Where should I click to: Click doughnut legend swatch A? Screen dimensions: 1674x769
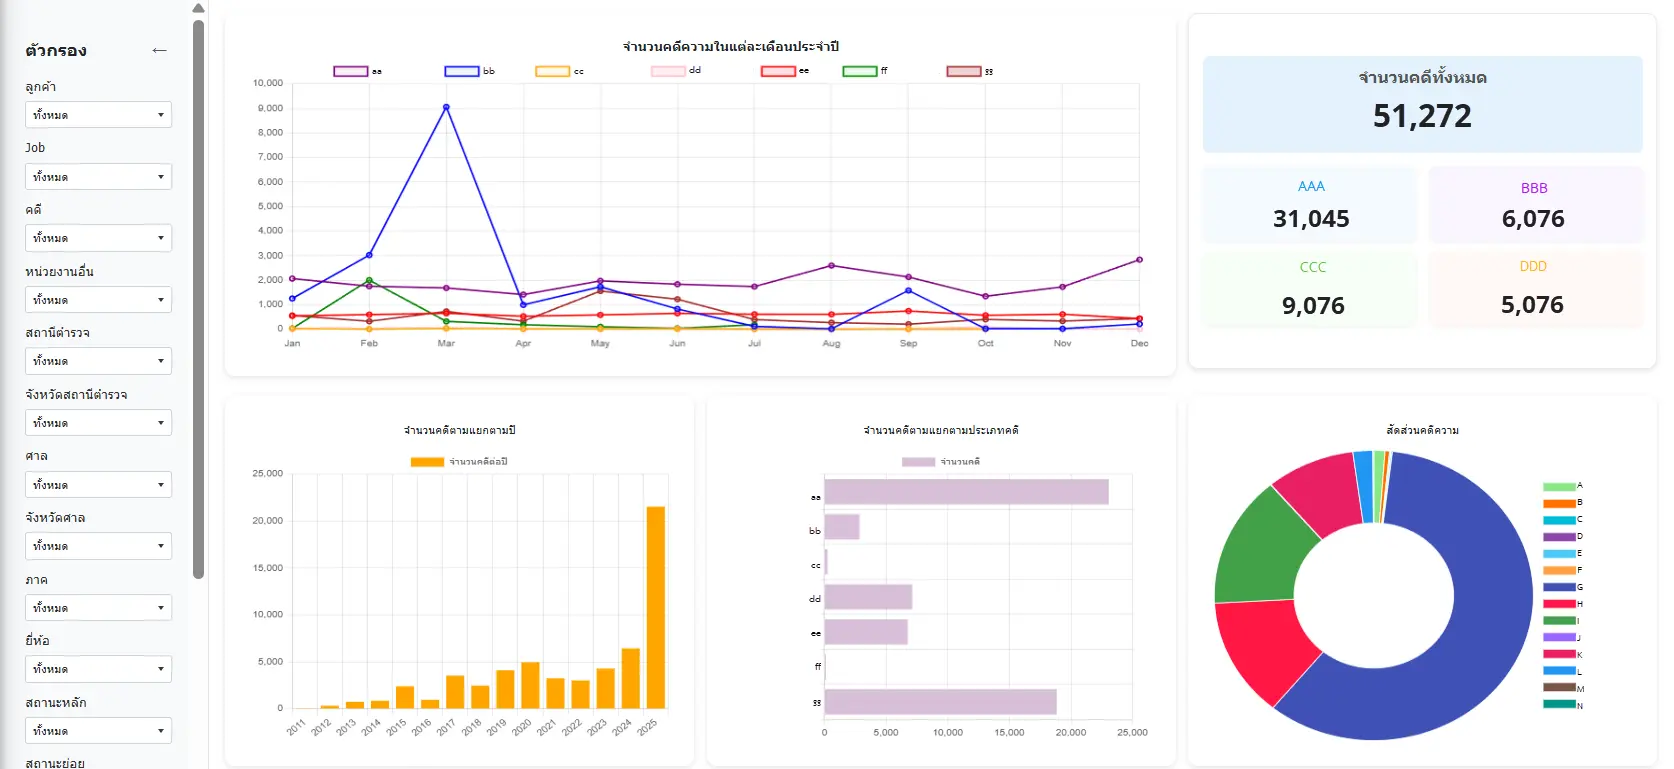1559,486
